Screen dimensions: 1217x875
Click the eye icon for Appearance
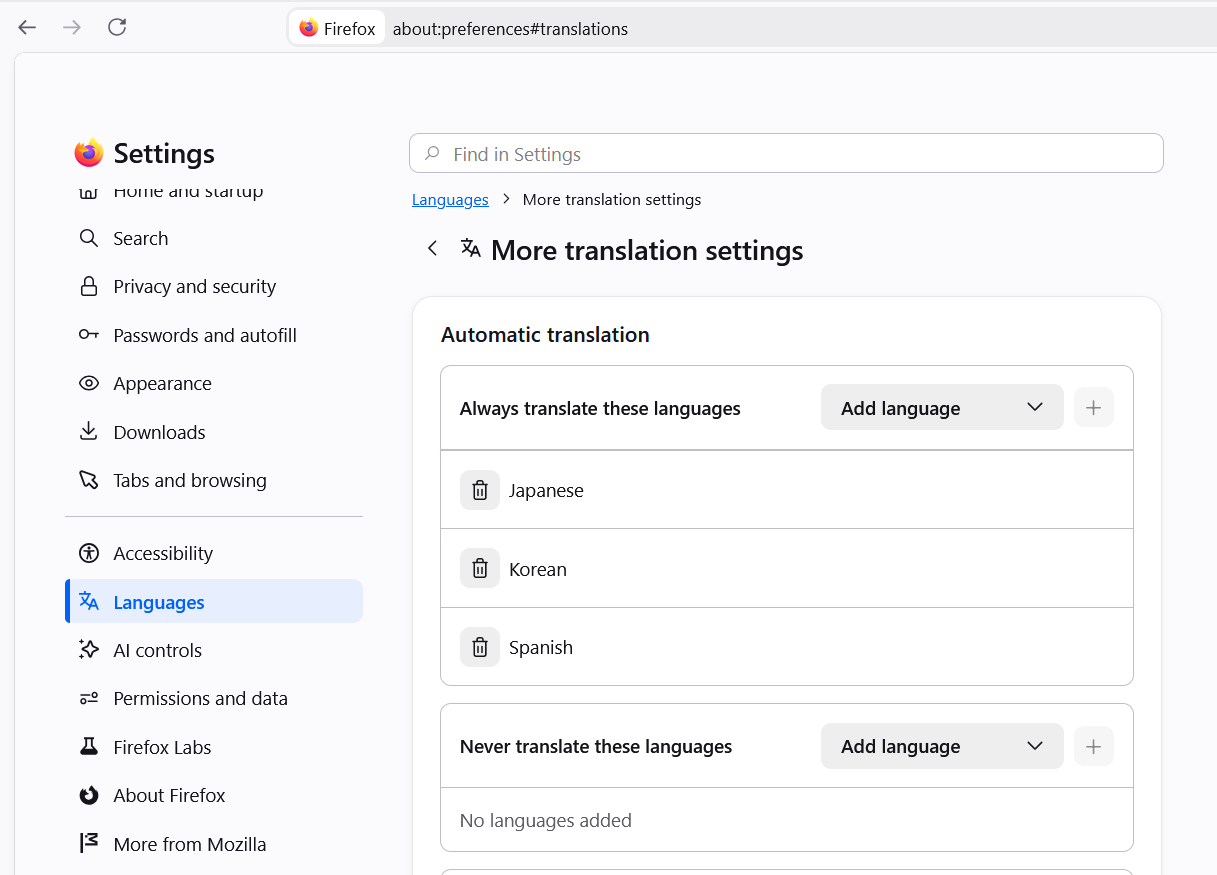(89, 383)
